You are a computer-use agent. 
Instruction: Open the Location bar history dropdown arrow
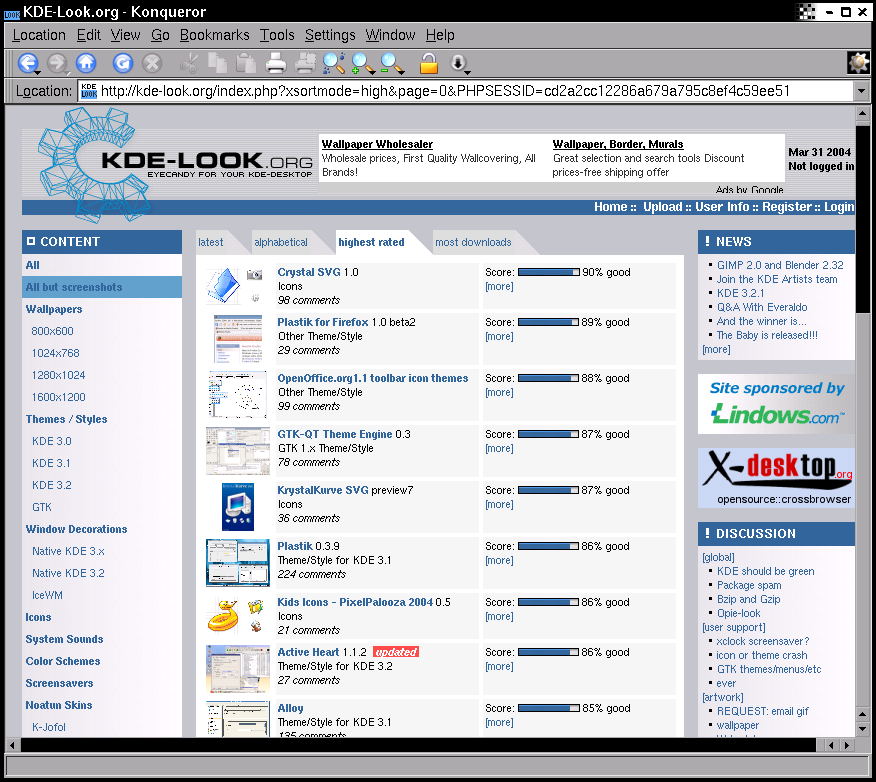coord(861,91)
